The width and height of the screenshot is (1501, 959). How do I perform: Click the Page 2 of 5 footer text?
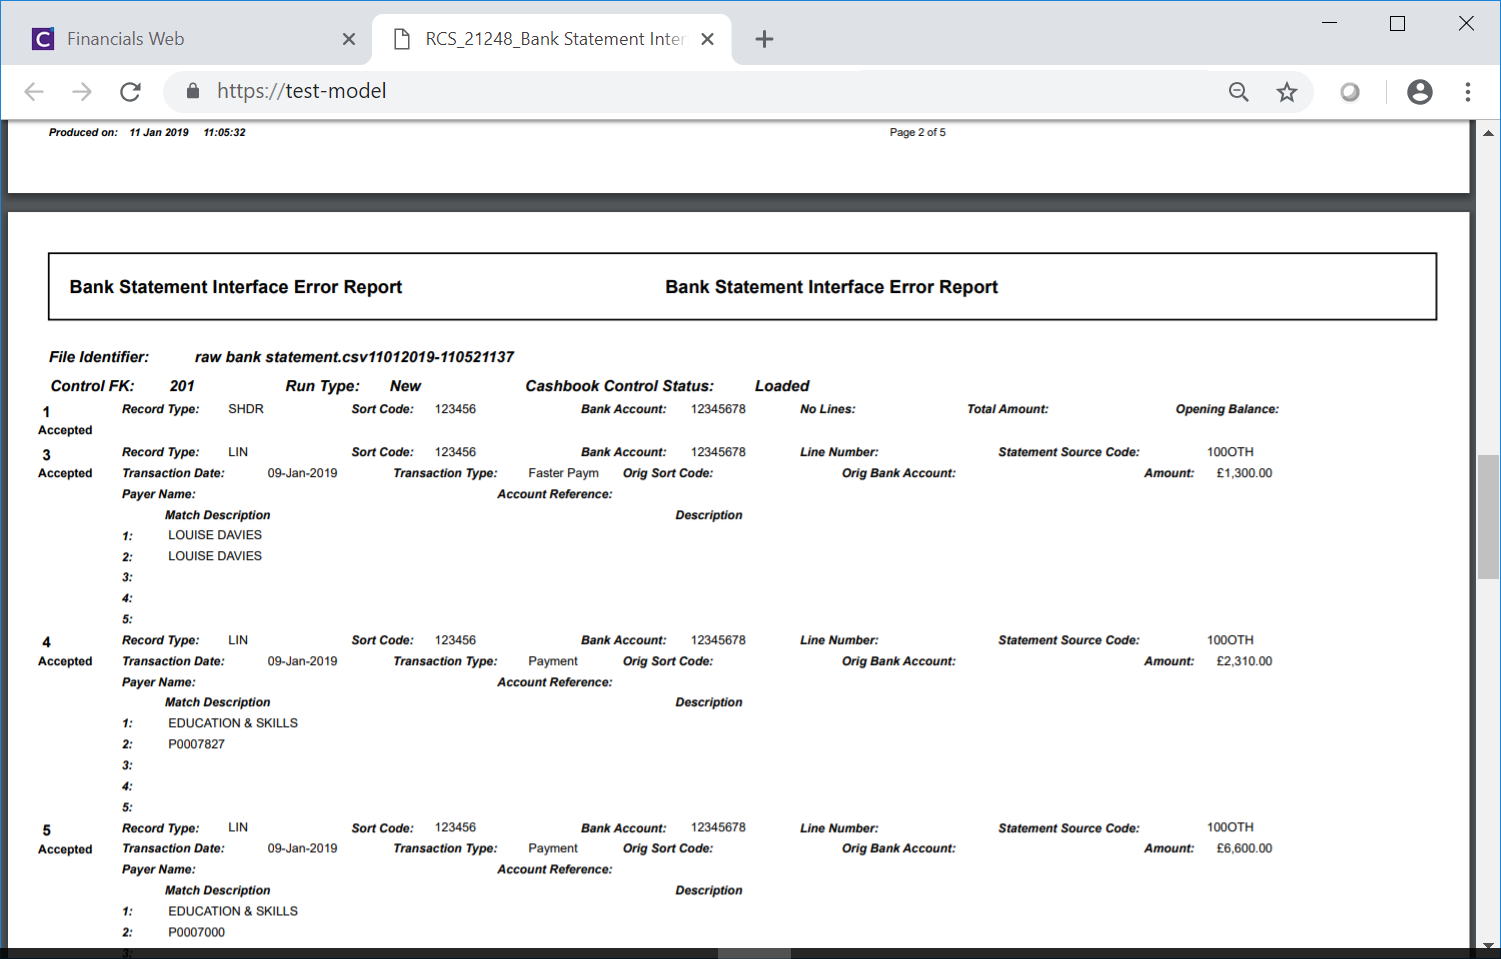(x=918, y=132)
